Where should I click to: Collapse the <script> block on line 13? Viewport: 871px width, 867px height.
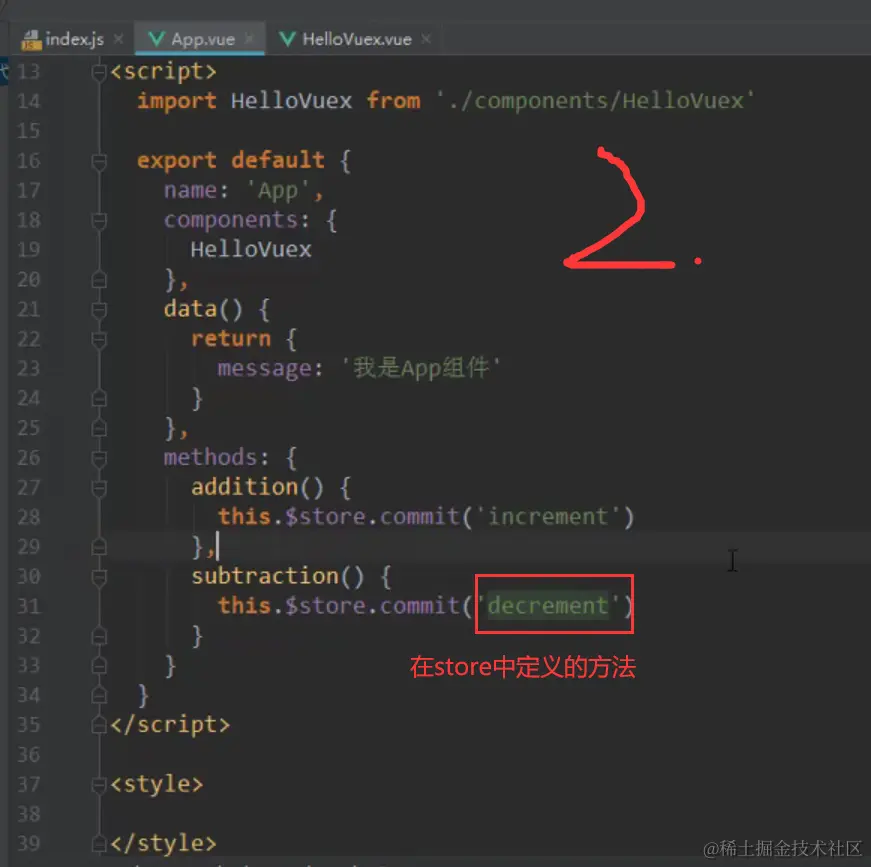tap(99, 72)
